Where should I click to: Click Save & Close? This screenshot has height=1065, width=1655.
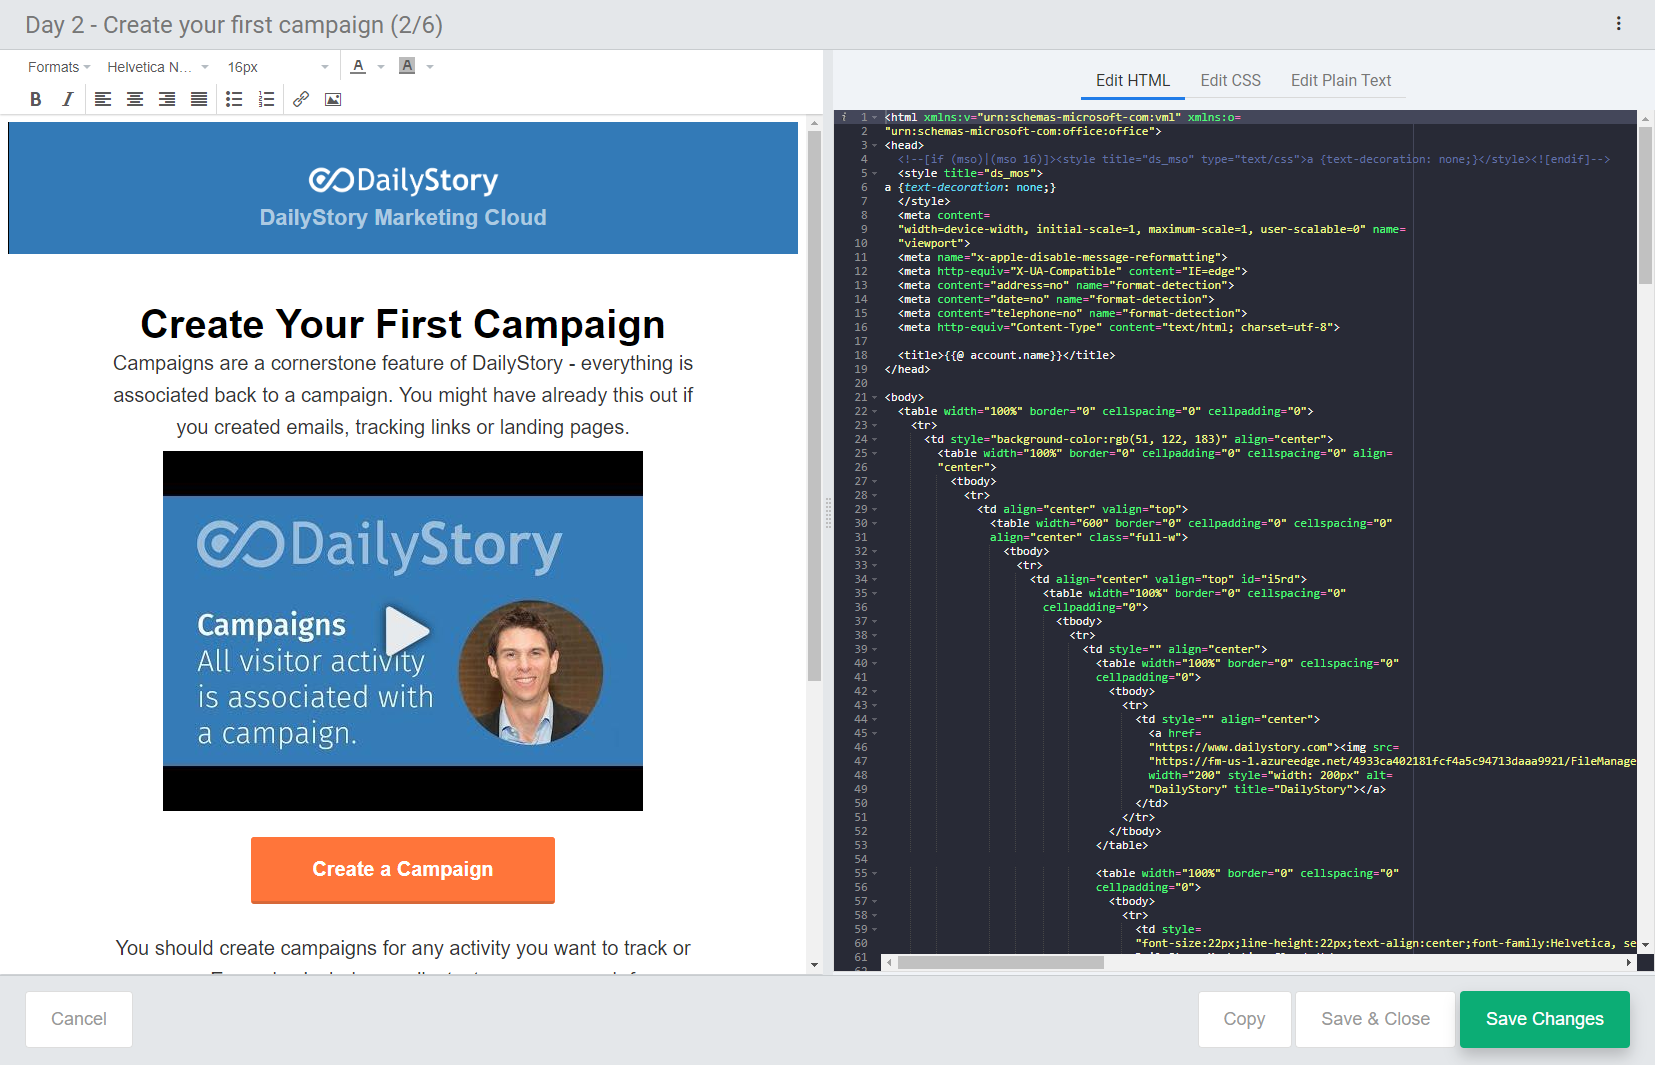point(1375,1019)
